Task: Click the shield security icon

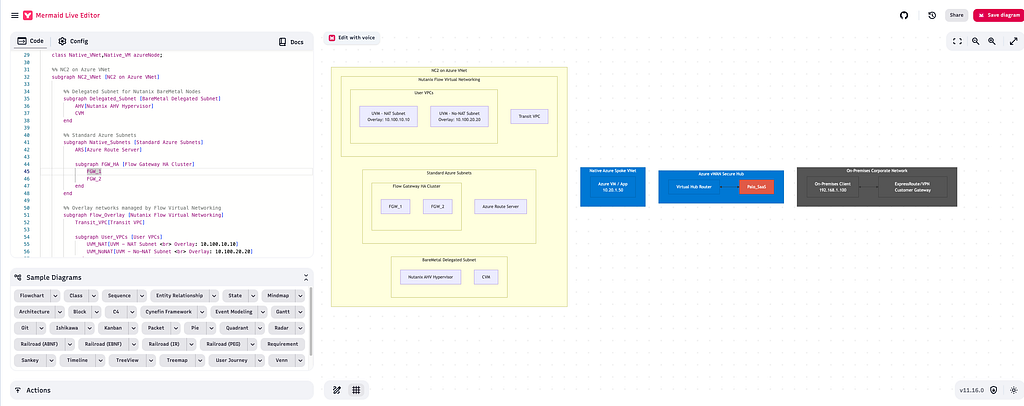Action: pos(993,390)
